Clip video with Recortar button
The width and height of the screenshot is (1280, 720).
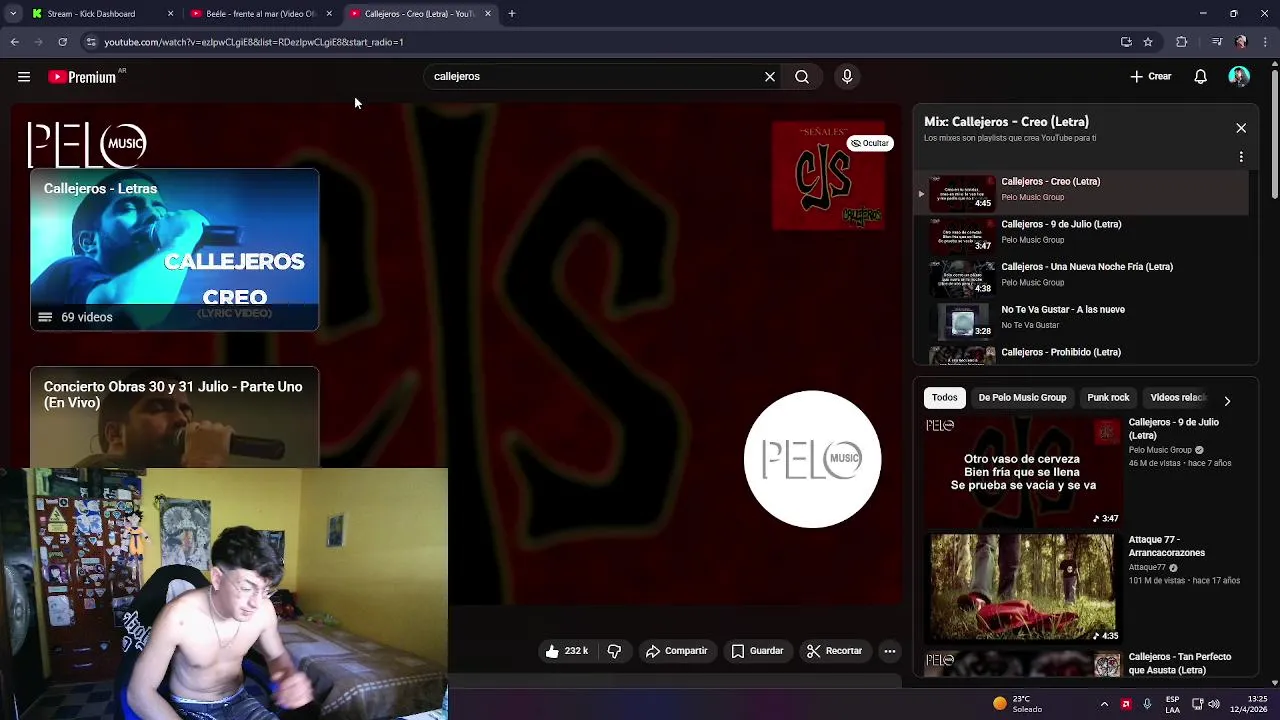834,651
